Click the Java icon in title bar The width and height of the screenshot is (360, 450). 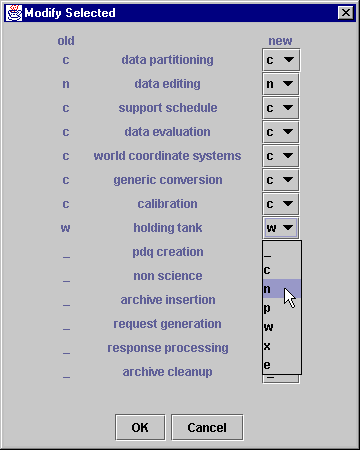click(14, 13)
